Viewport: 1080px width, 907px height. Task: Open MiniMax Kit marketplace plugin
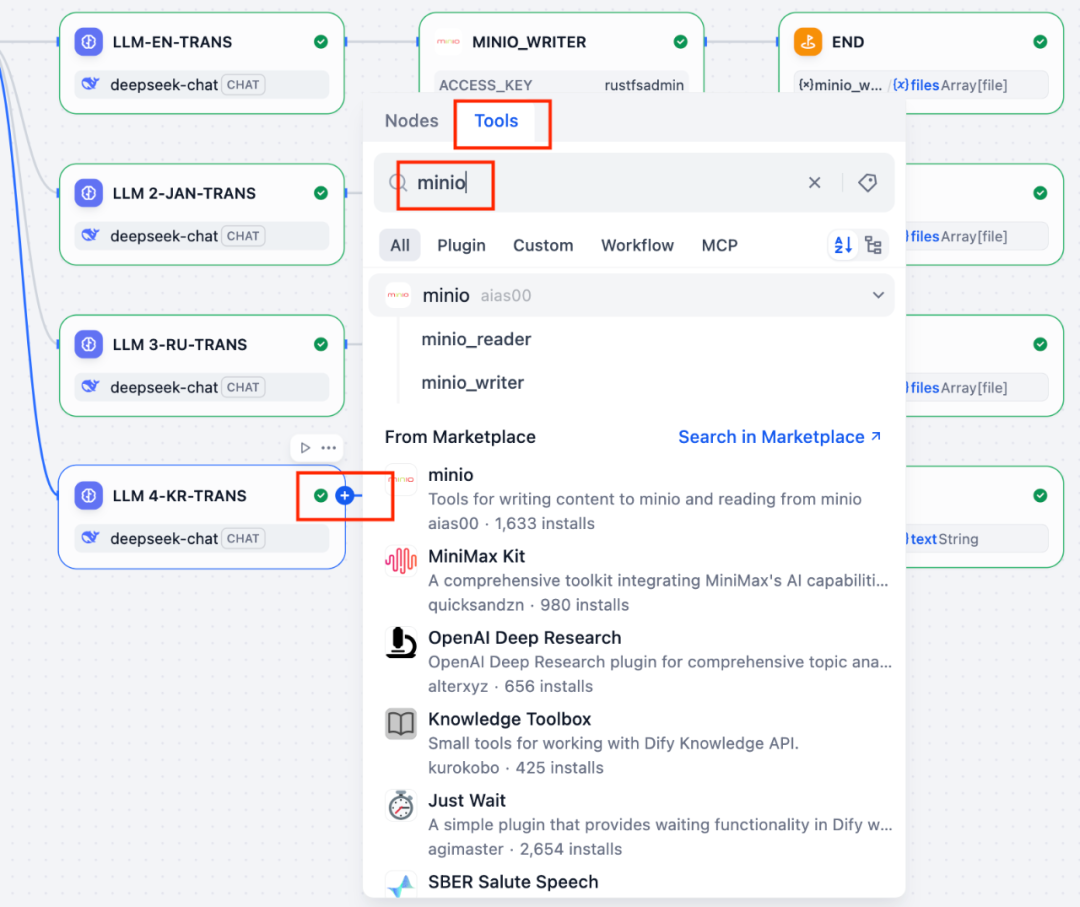(x=476, y=556)
